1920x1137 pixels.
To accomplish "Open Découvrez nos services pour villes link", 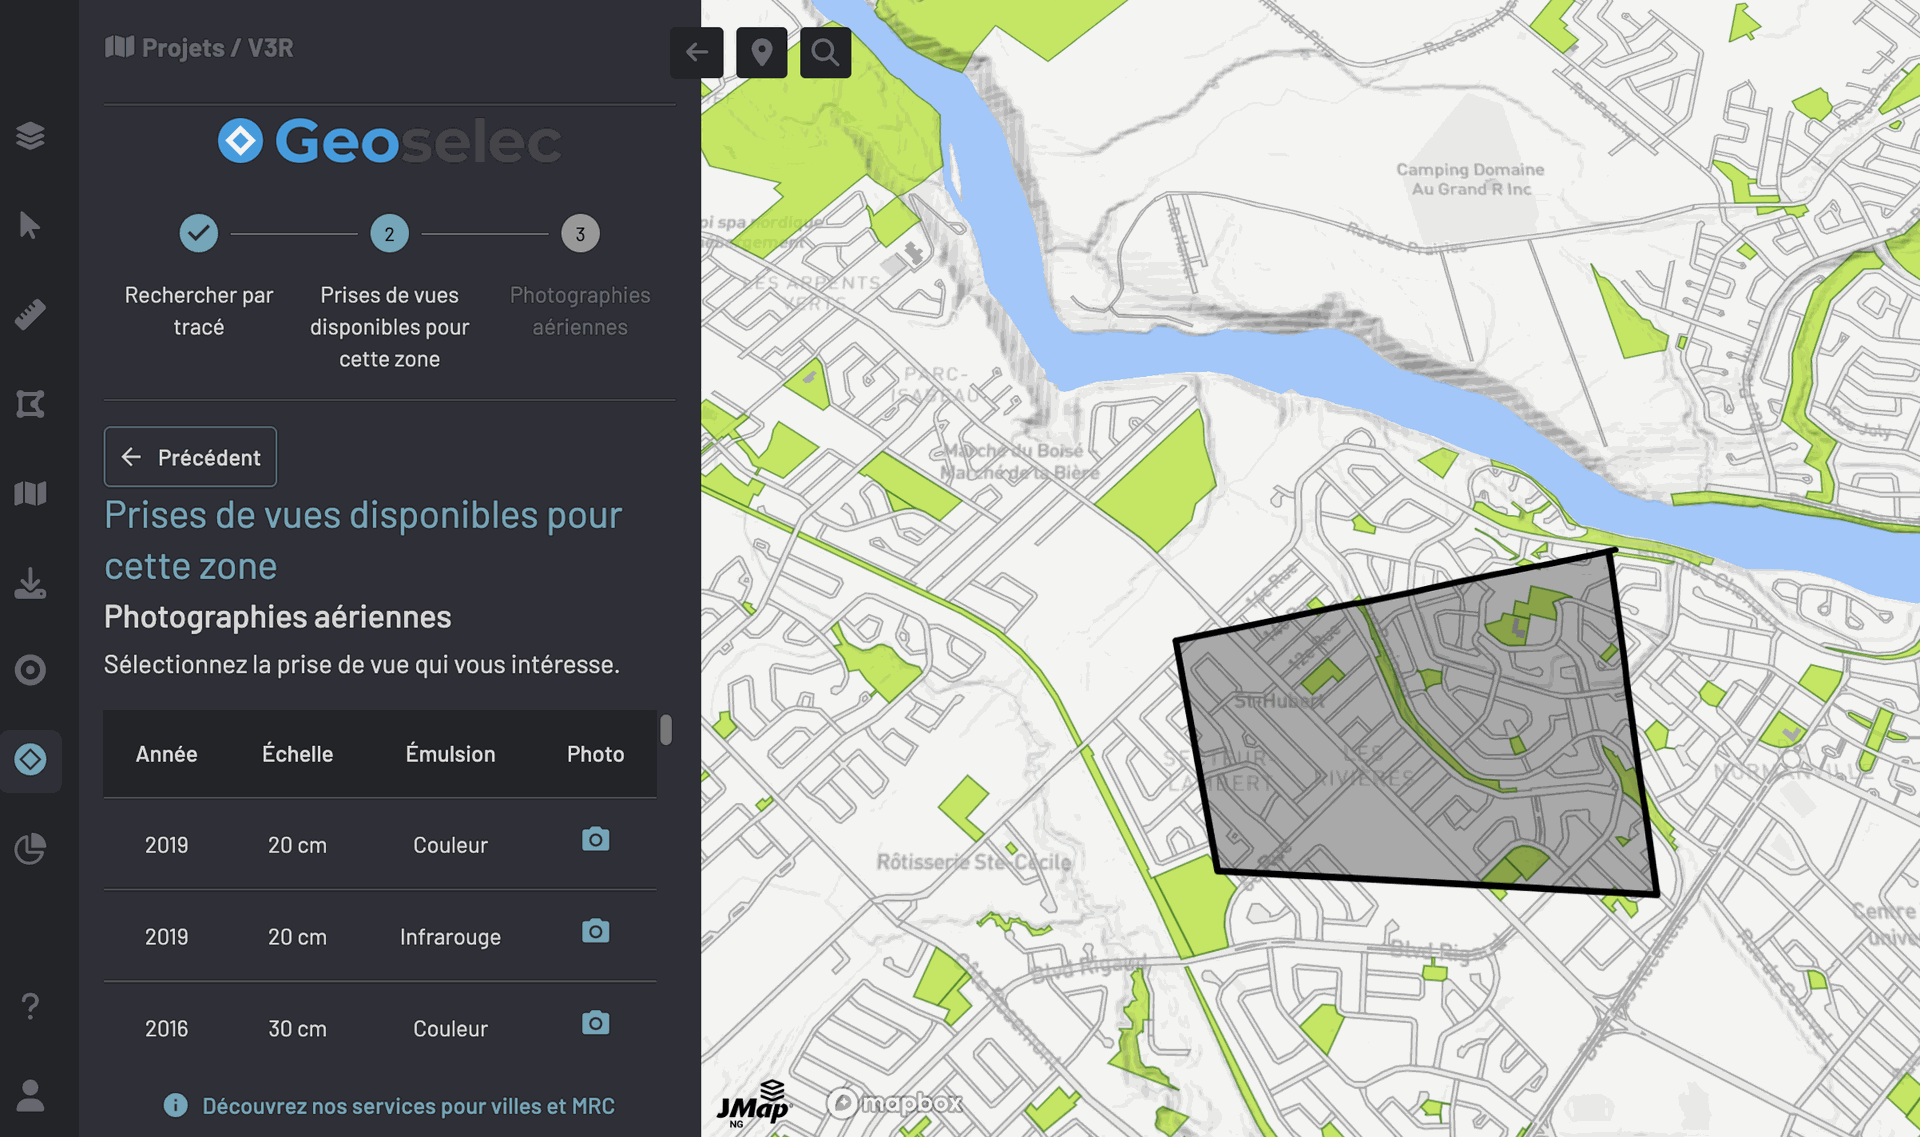I will [408, 1106].
